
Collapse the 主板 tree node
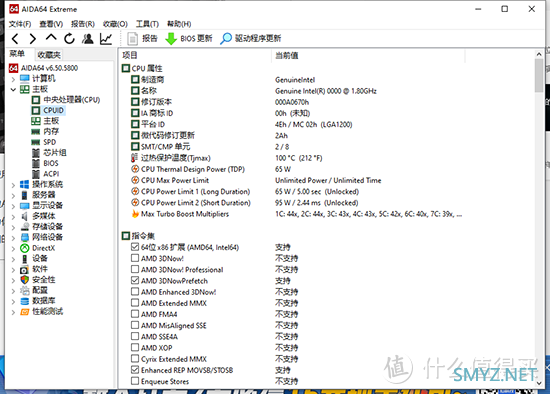(x=13, y=90)
